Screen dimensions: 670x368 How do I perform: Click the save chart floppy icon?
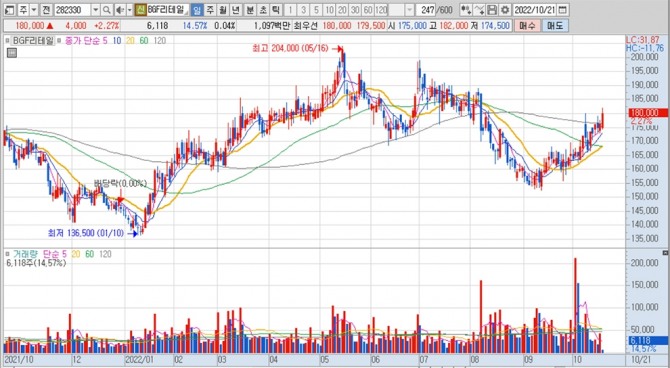point(492,10)
